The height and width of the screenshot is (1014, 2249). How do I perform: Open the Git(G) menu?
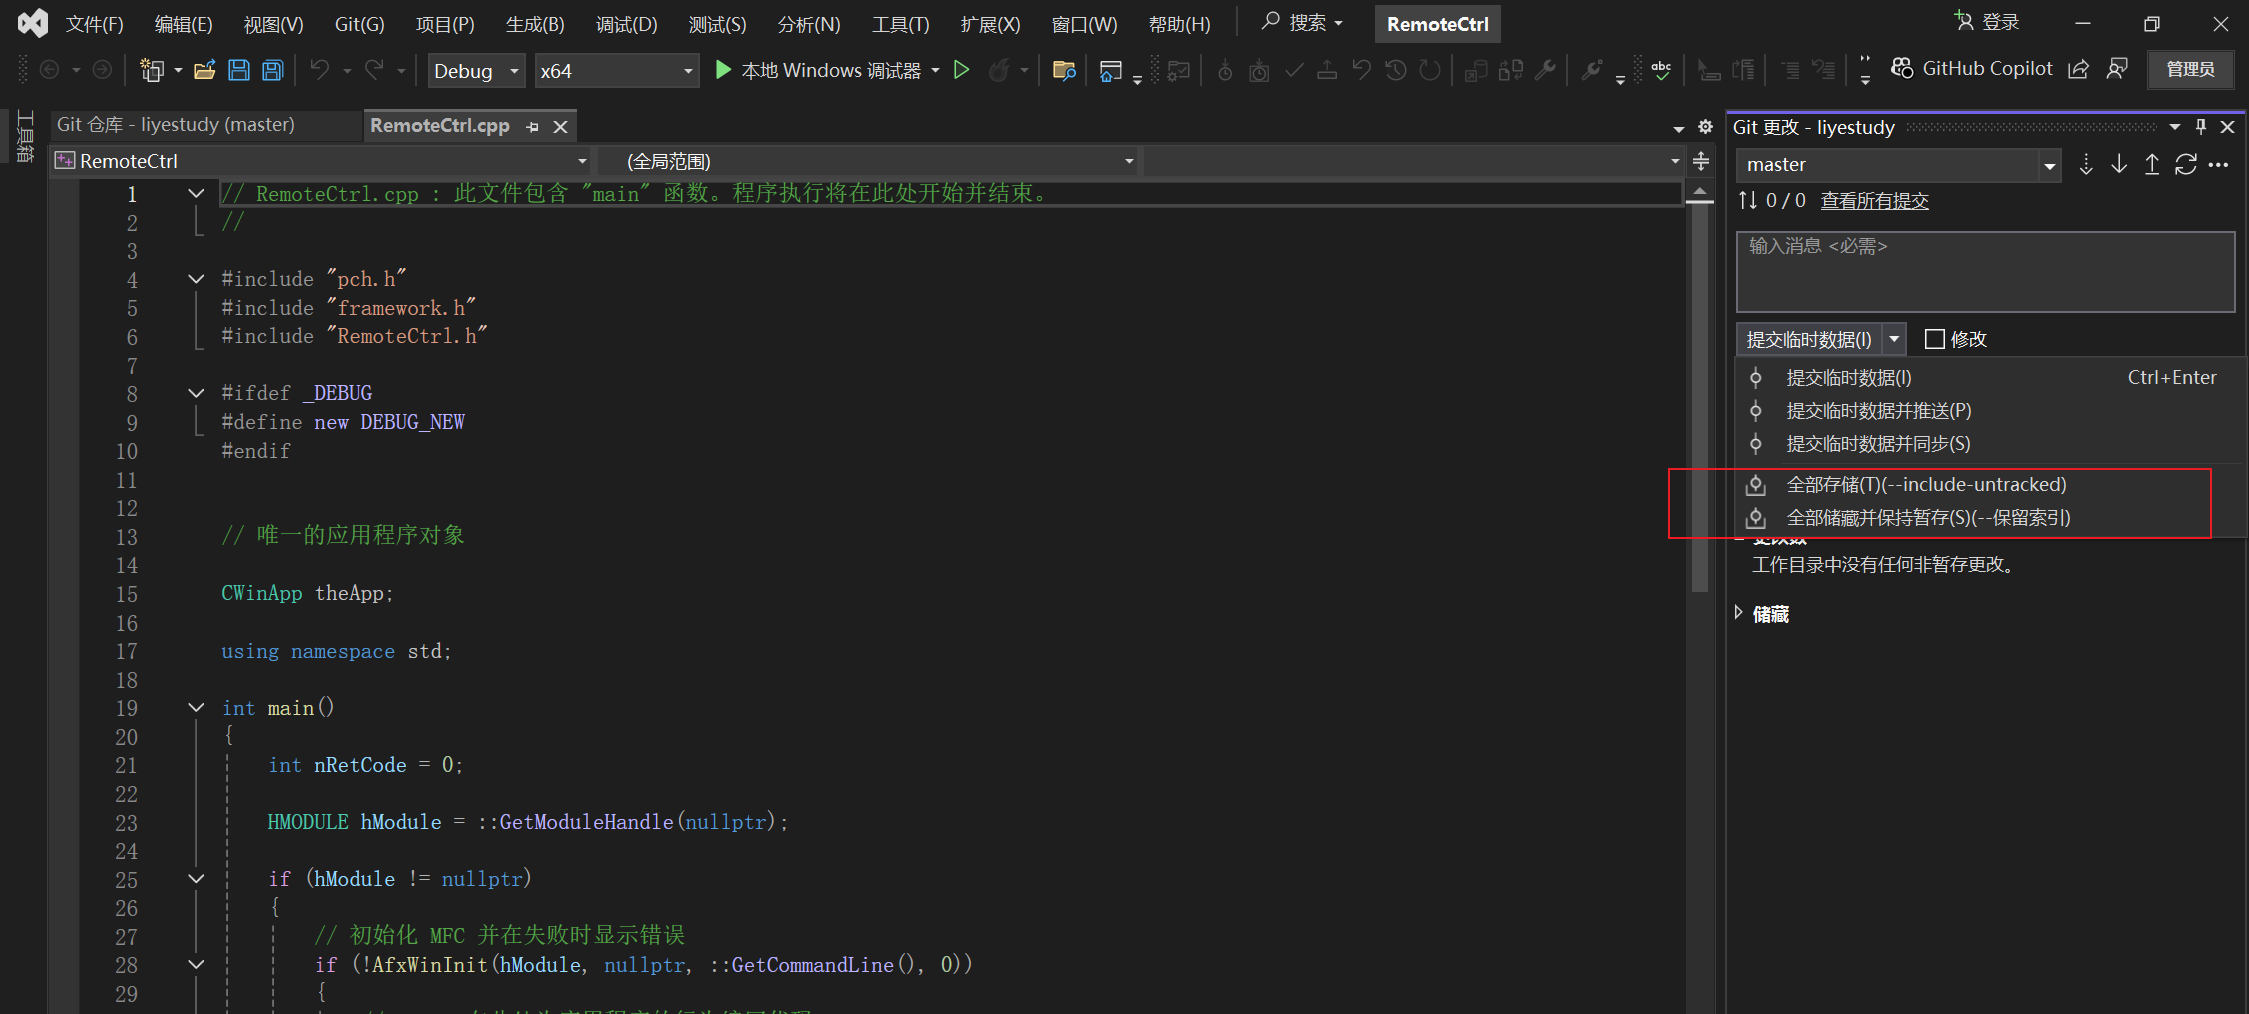tap(359, 24)
